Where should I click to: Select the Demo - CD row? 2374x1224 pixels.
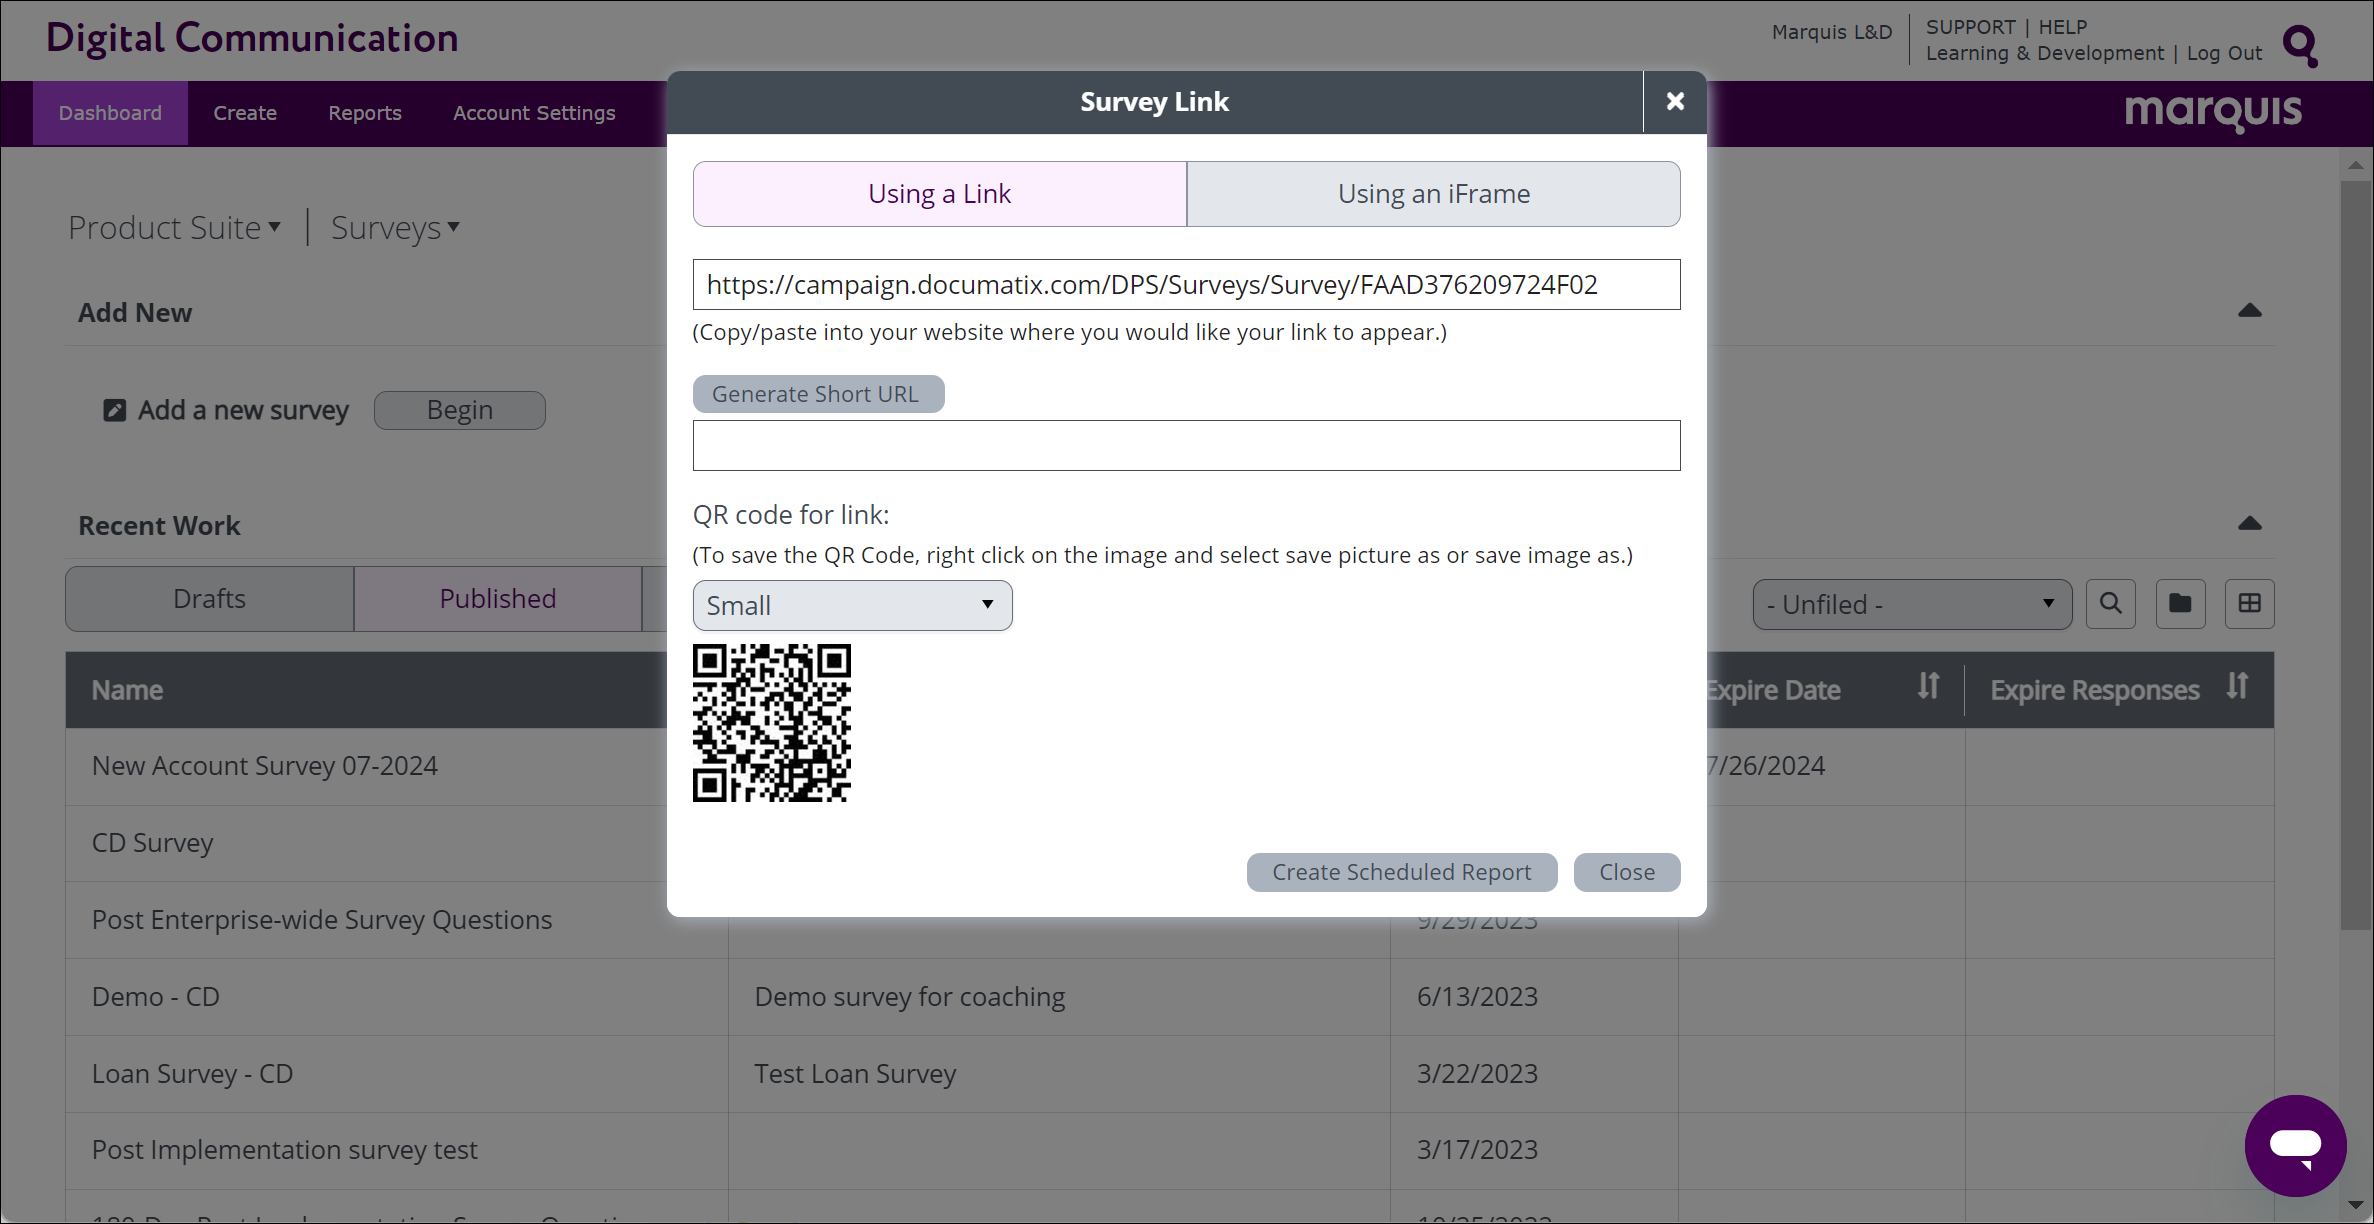(156, 997)
